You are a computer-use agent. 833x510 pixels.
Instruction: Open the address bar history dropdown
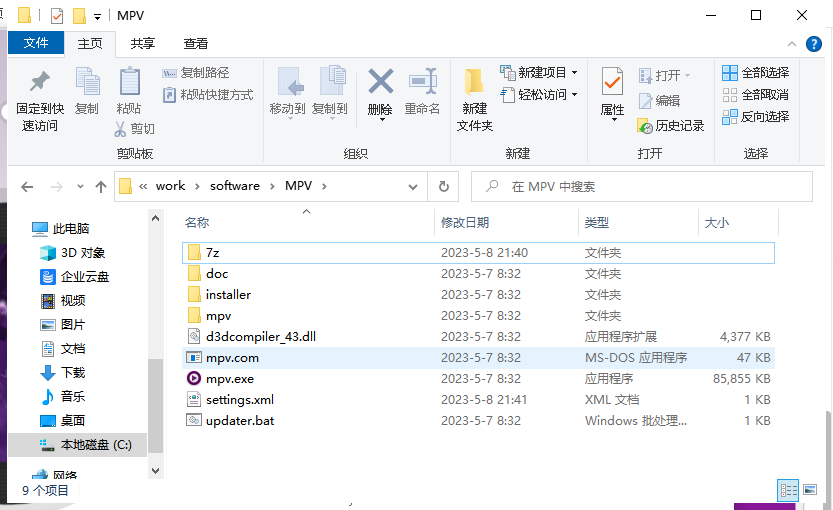(x=413, y=187)
